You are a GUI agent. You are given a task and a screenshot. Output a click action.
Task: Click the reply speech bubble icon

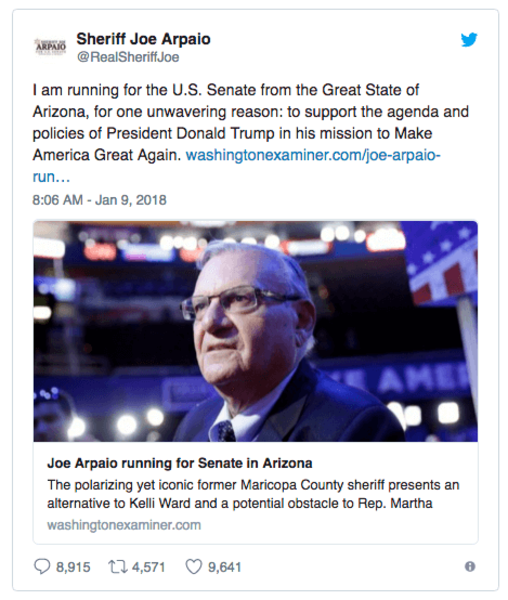tap(42, 567)
